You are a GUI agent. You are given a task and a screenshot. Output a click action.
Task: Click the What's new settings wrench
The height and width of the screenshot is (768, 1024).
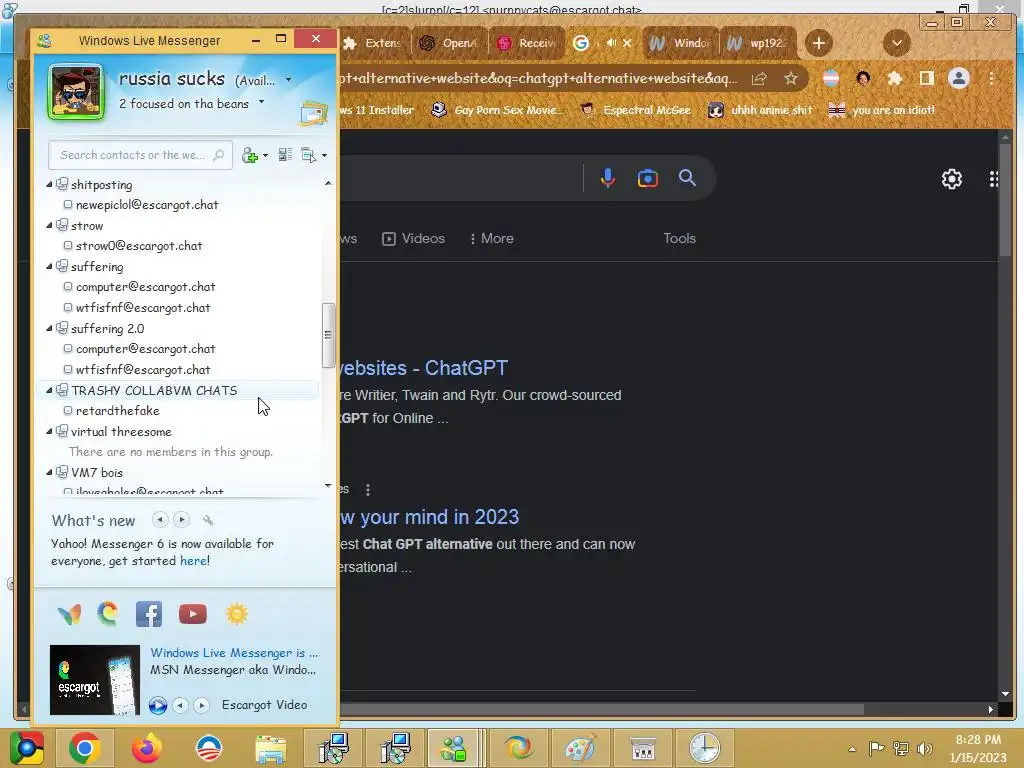tap(208, 520)
